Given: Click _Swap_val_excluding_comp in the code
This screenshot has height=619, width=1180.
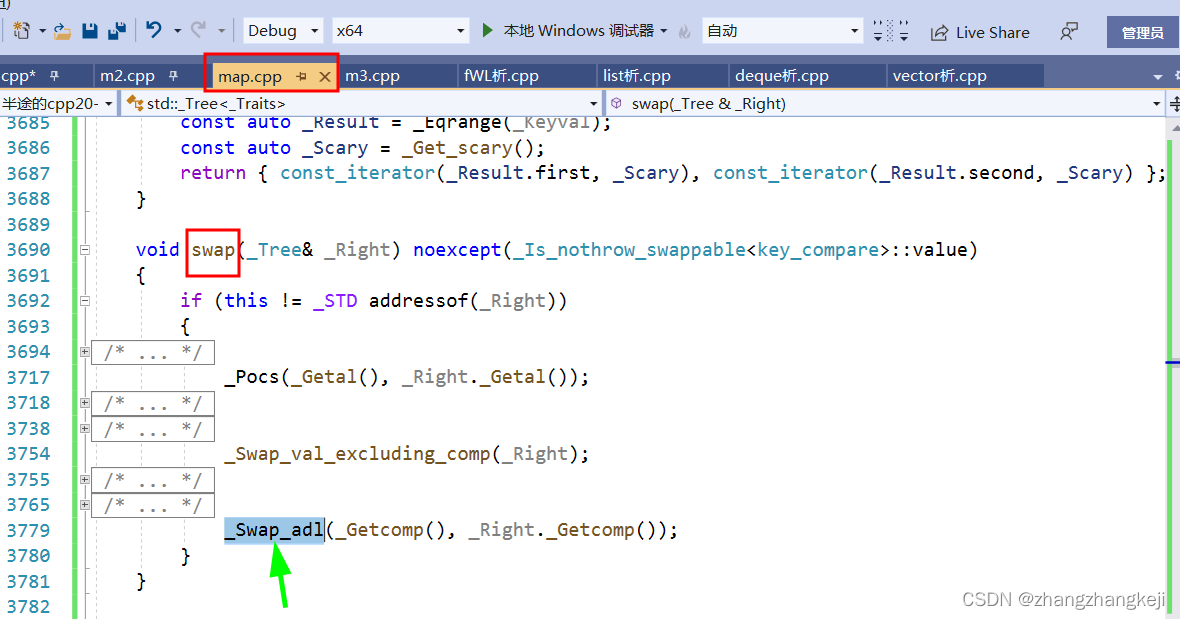Looking at the screenshot, I should coord(357,454).
